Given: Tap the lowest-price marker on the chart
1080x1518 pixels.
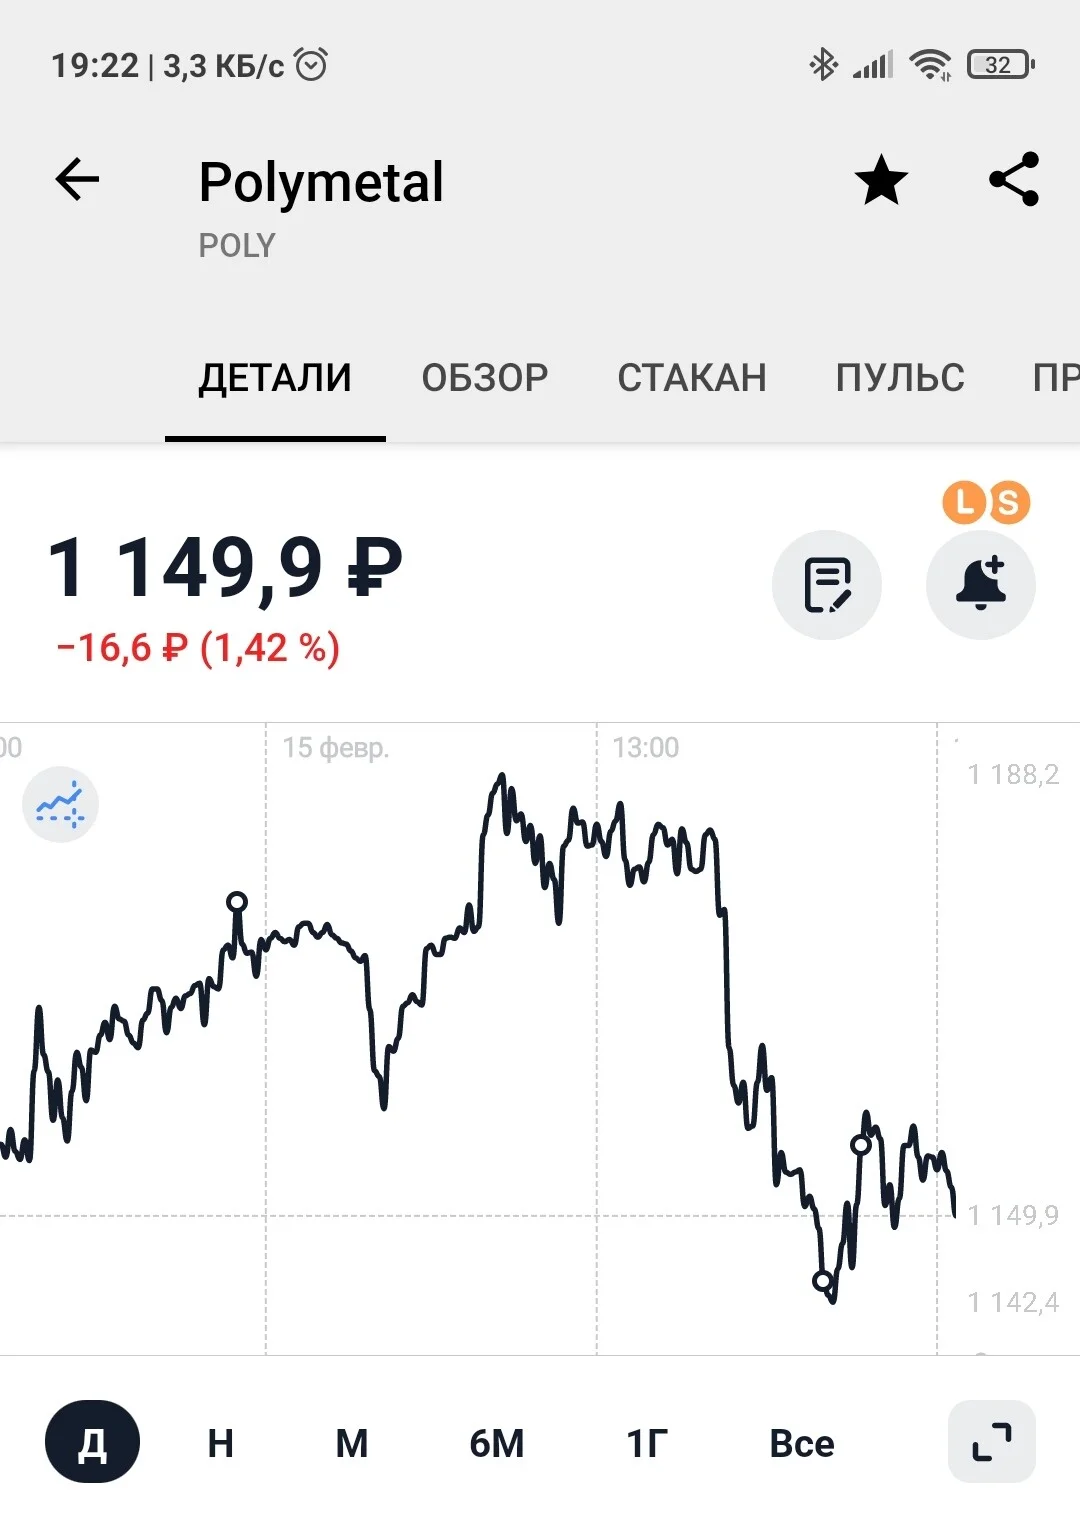Looking at the screenshot, I should coord(823,1281).
